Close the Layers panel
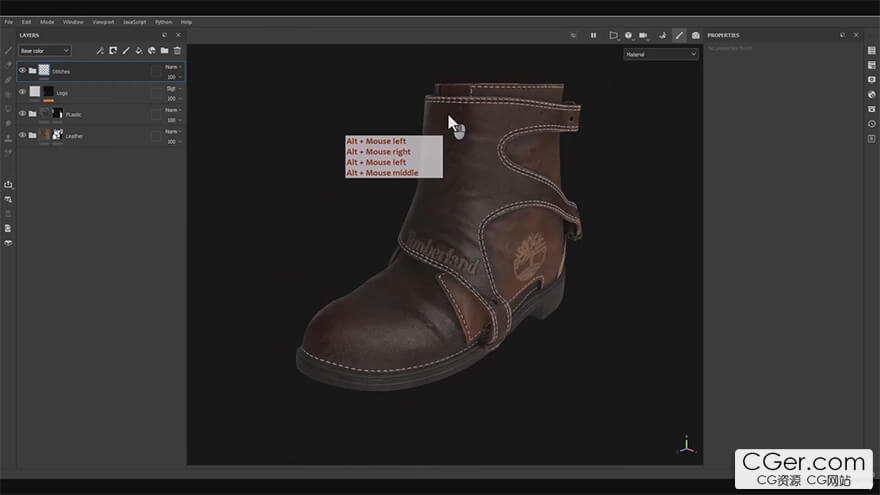This screenshot has width=880, height=495. click(x=178, y=35)
